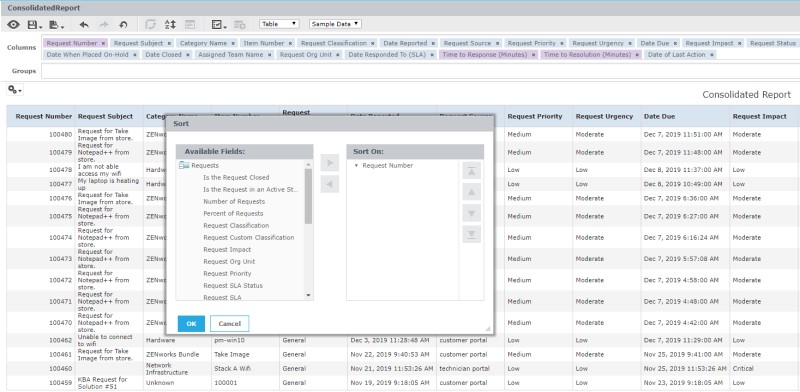
Task: Add selected field to Sort On
Action: (330, 163)
